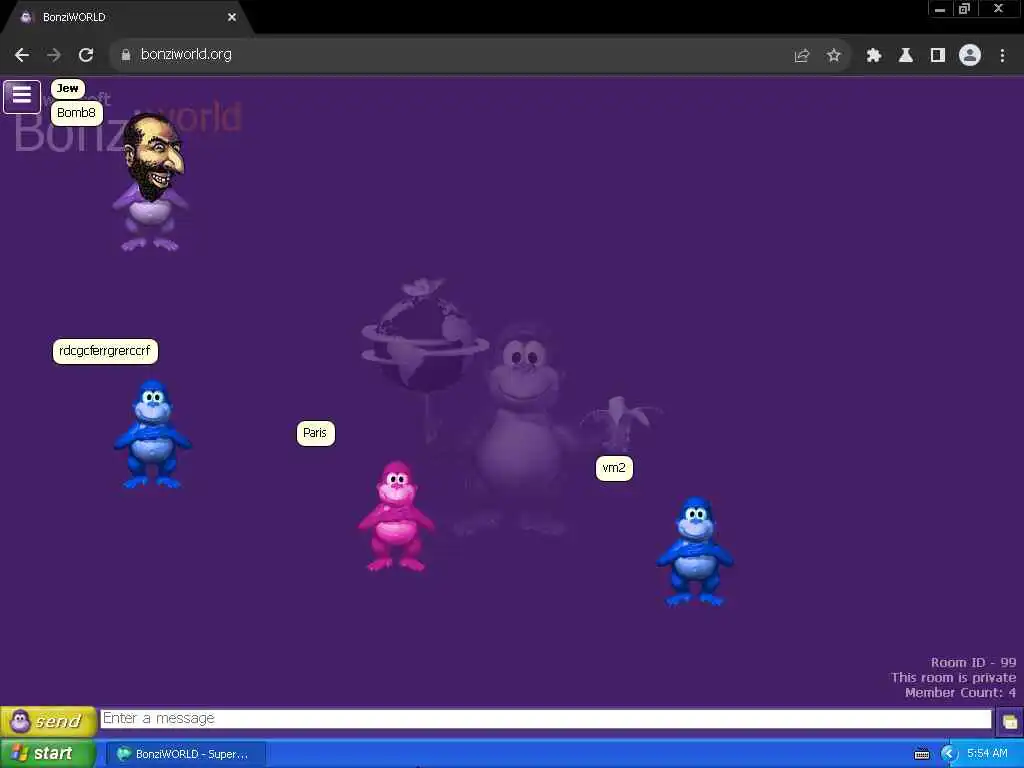1024x768 pixels.
Task: Toggle the browser side panel icon
Action: (x=938, y=56)
